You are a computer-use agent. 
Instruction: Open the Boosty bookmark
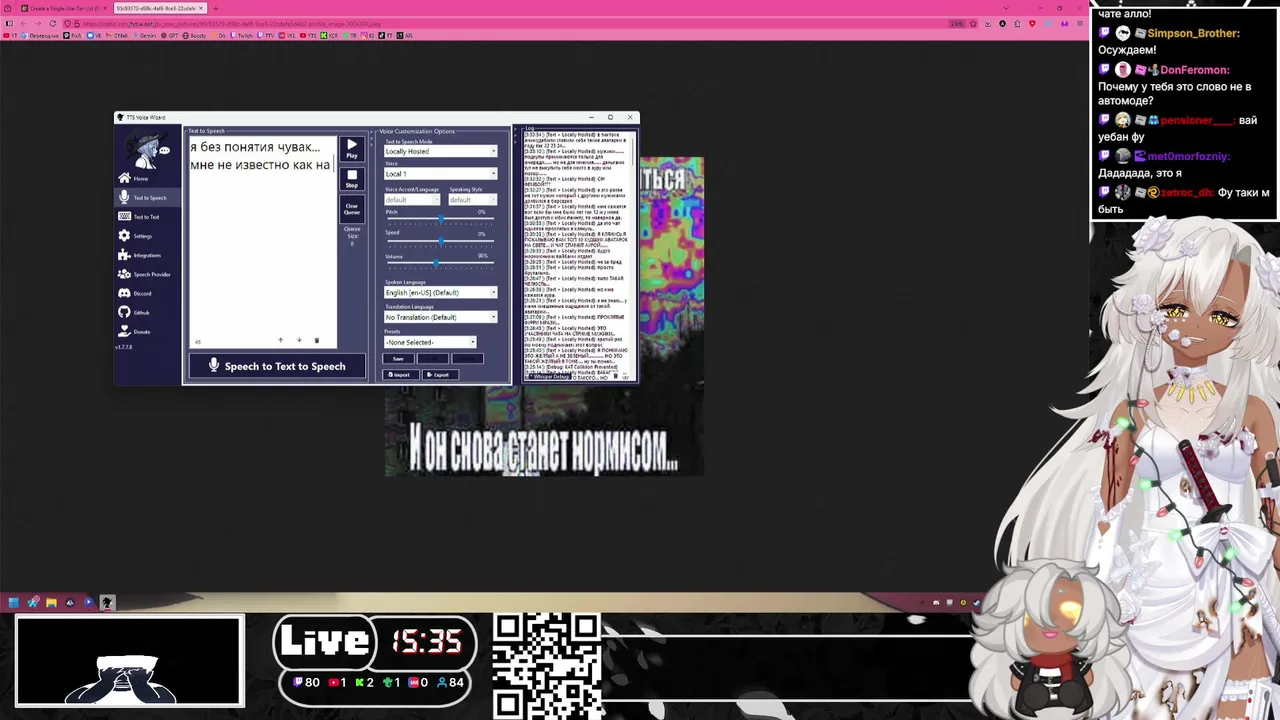pos(195,35)
